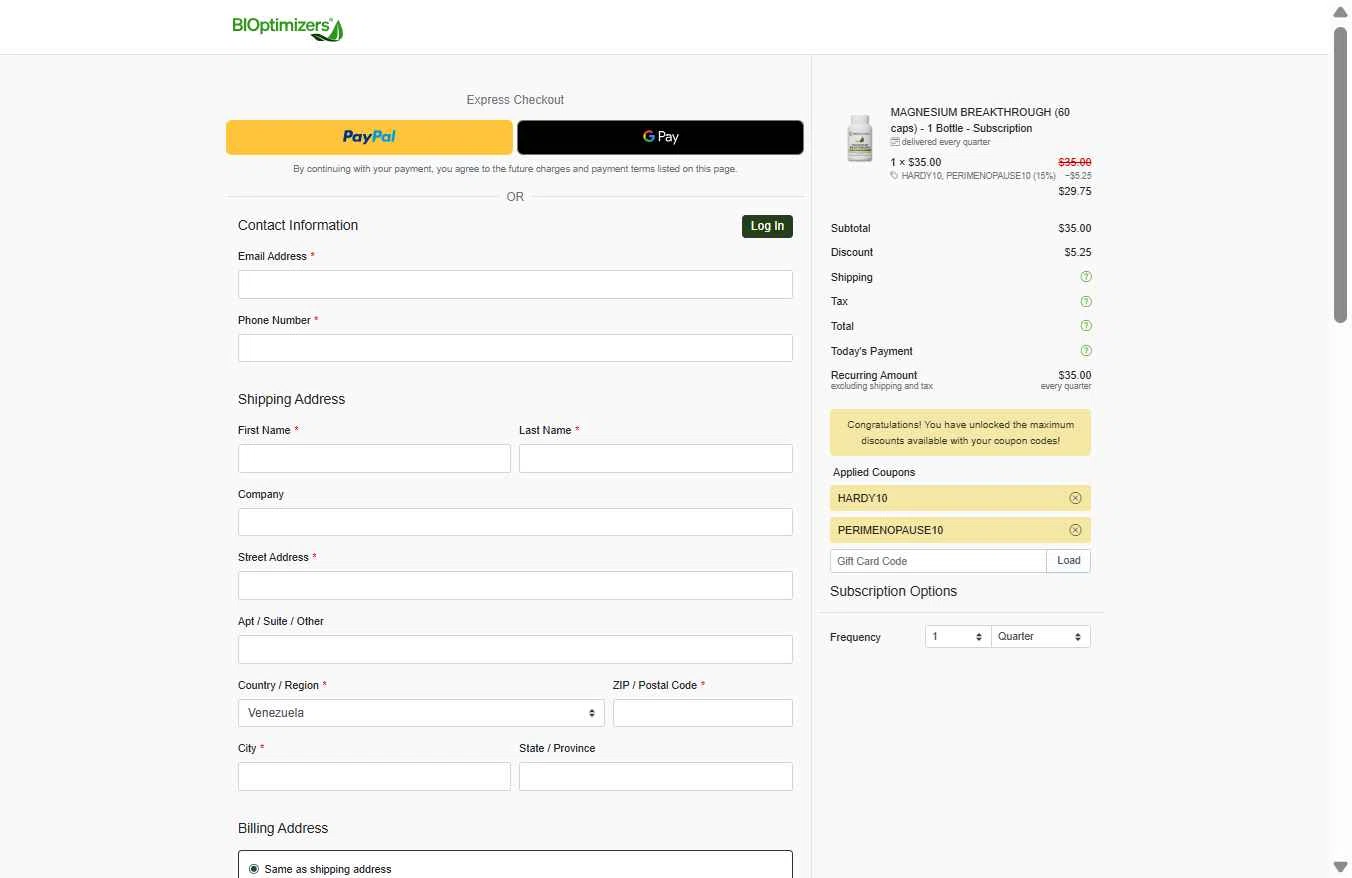Click the BIOptimizers logo
The image size is (1352, 878).
click(288, 28)
